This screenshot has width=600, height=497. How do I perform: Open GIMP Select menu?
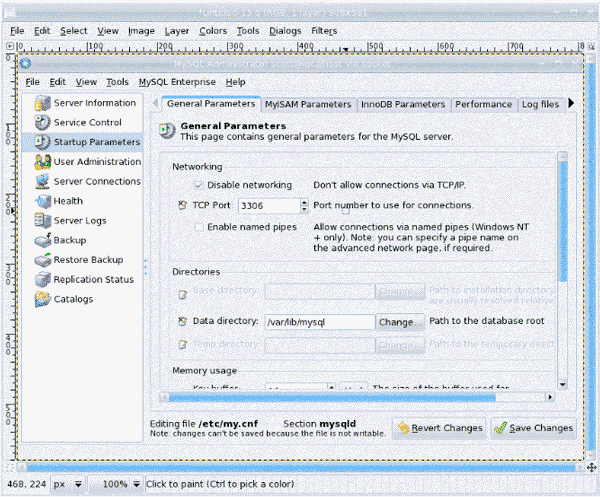tap(73, 31)
